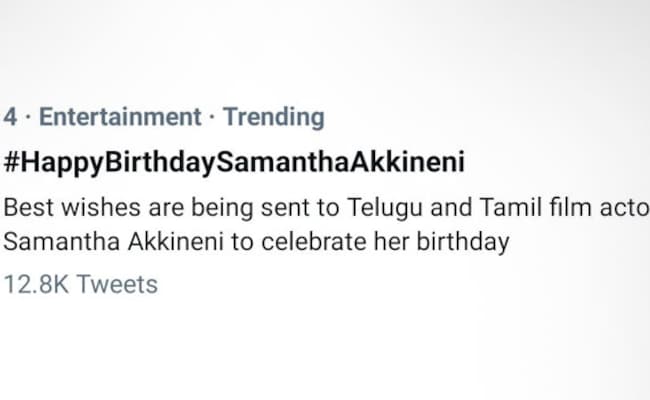Image resolution: width=650 pixels, height=400 pixels.
Task: Click the # symbol starting the hashtag
Action: (x=12, y=162)
